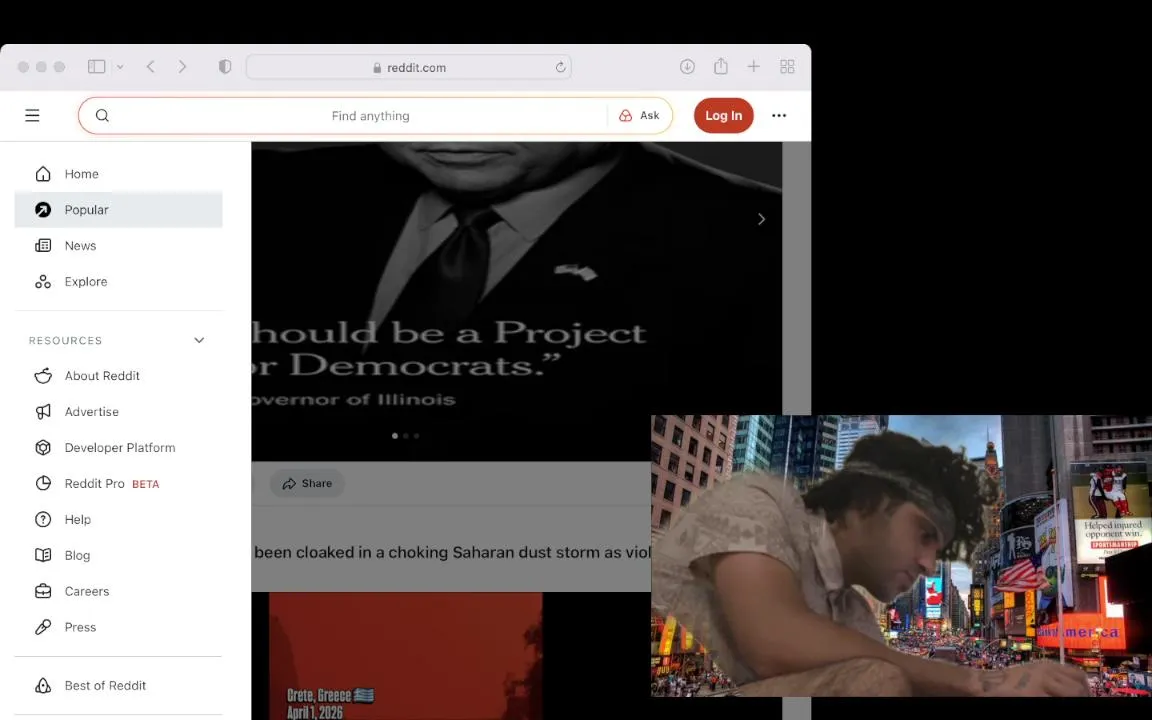1152x720 pixels.
Task: Click the About Reddit snoo icon
Action: [x=43, y=376]
